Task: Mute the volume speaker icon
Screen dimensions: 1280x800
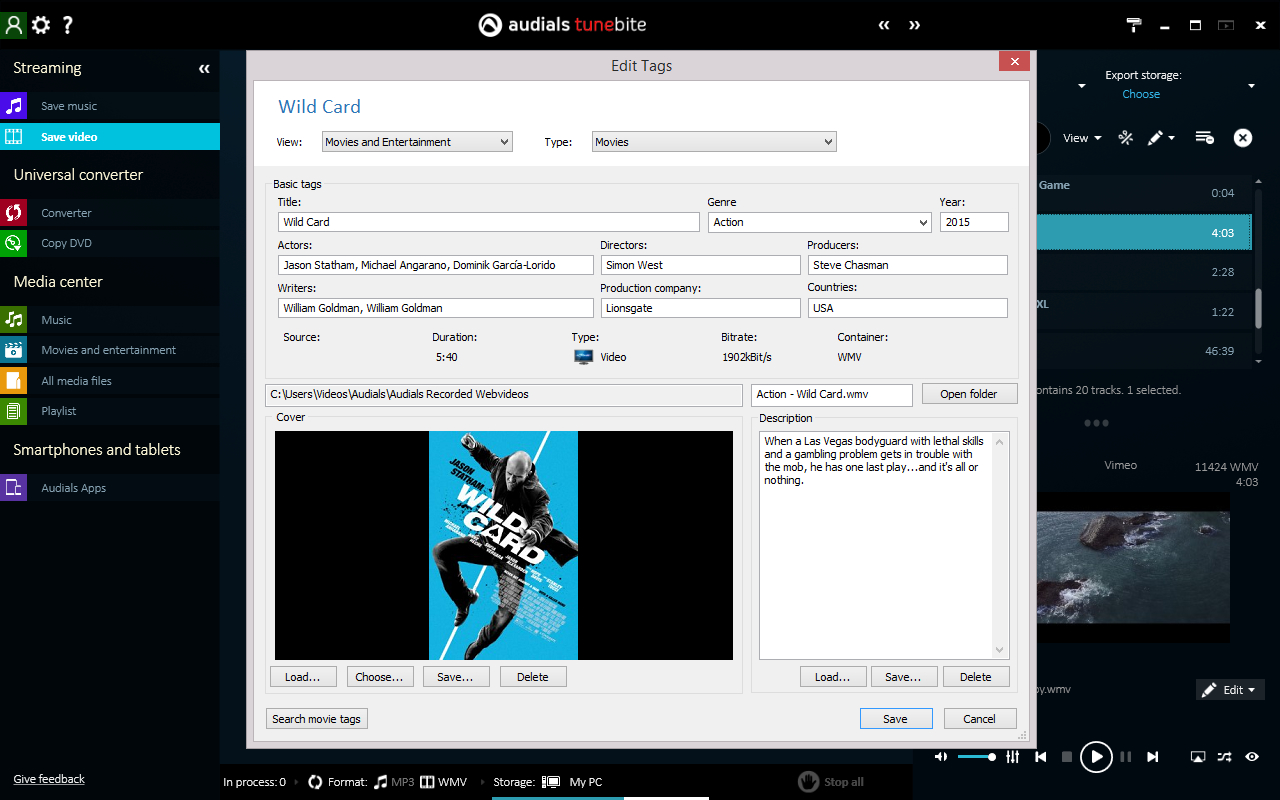Action: click(x=940, y=757)
